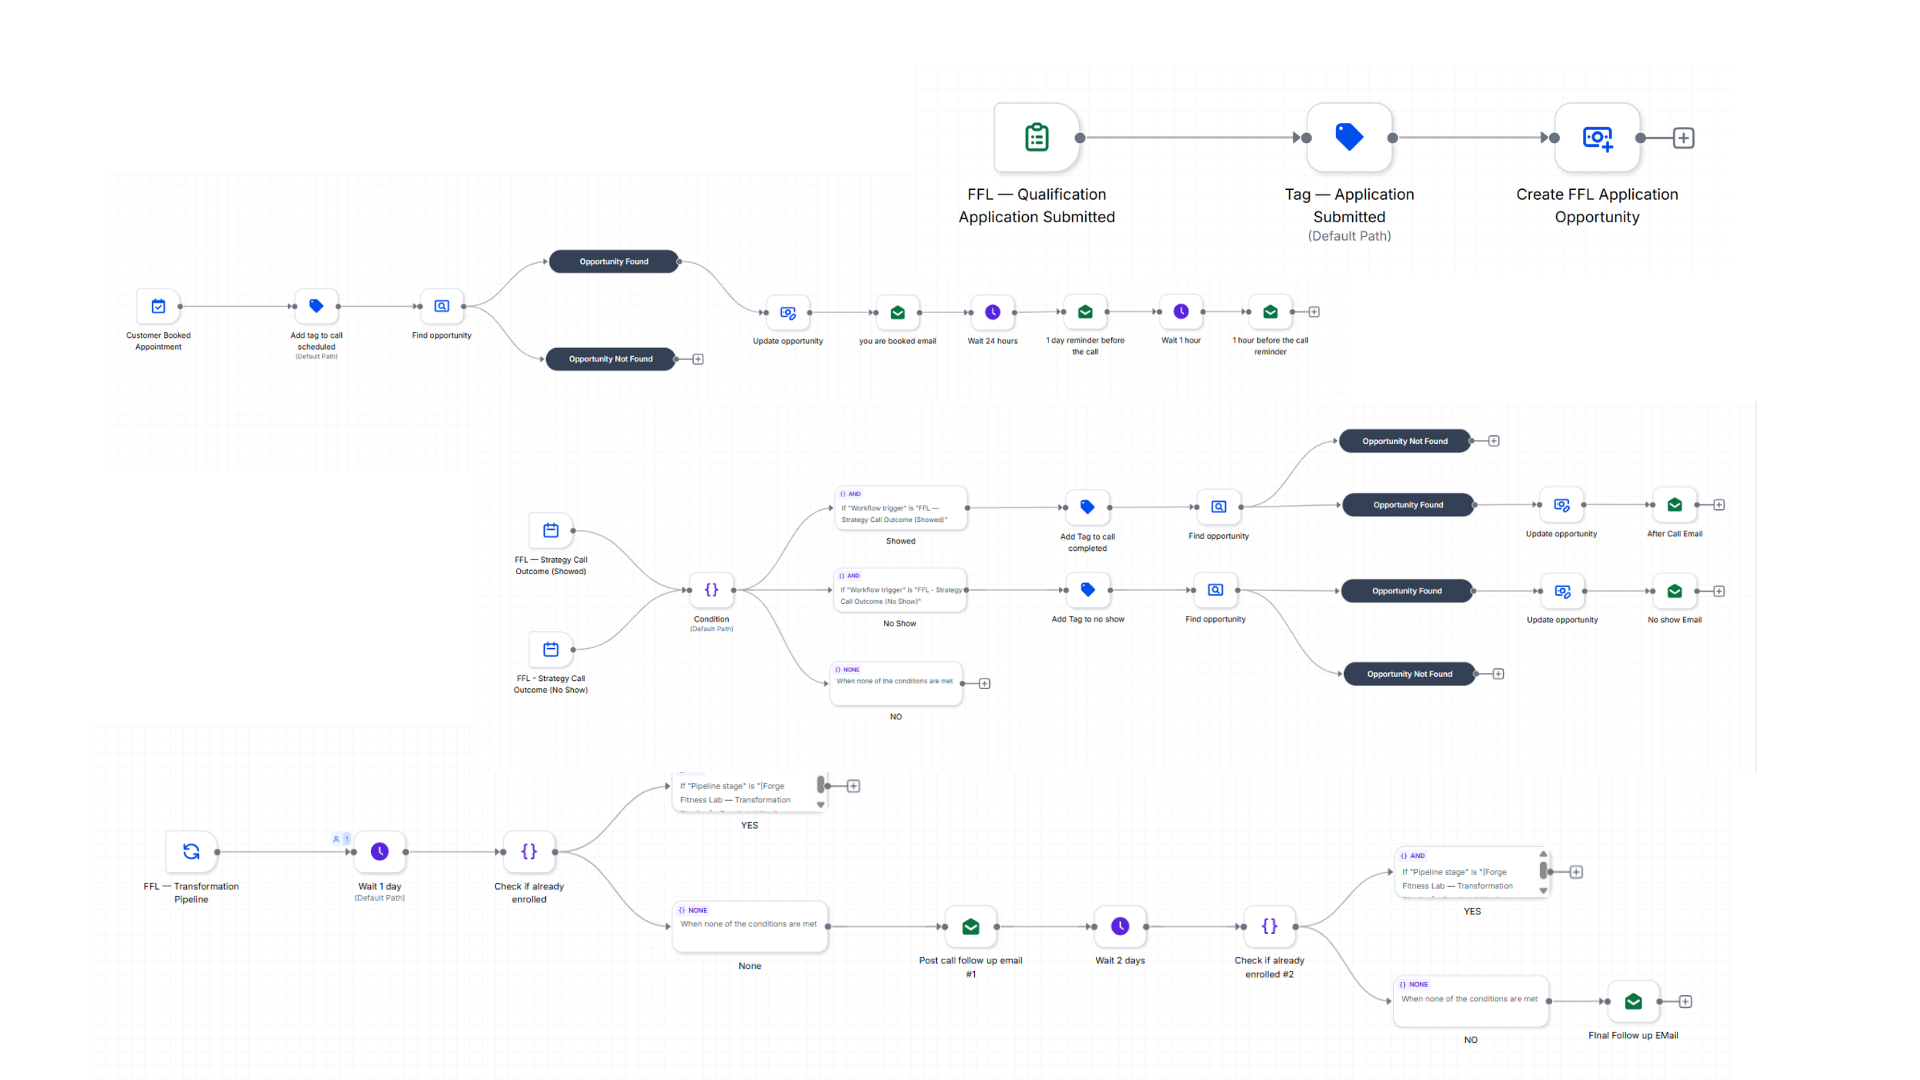The image size is (1920, 1080).
Task: Open the FFL Transformation Pipeline trigger
Action: pos(191,852)
